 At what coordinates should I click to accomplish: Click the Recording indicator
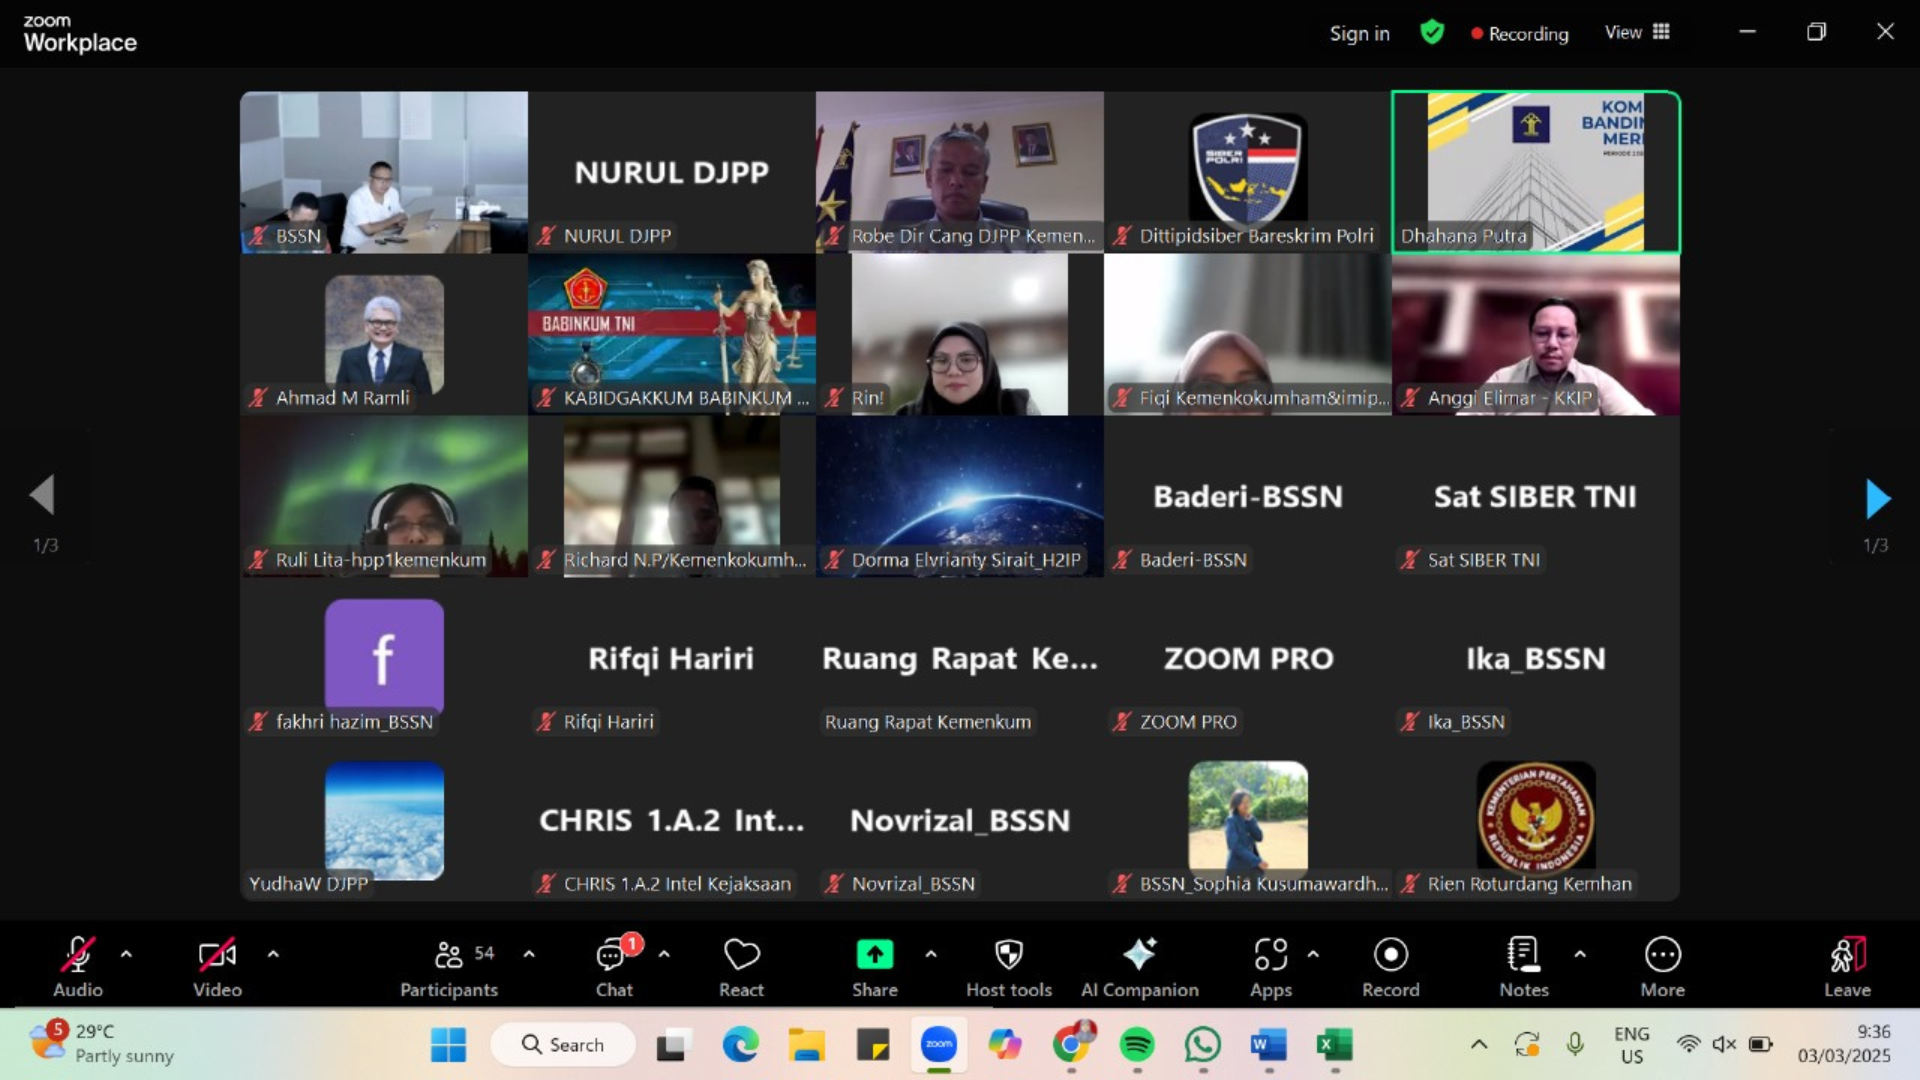point(1520,33)
